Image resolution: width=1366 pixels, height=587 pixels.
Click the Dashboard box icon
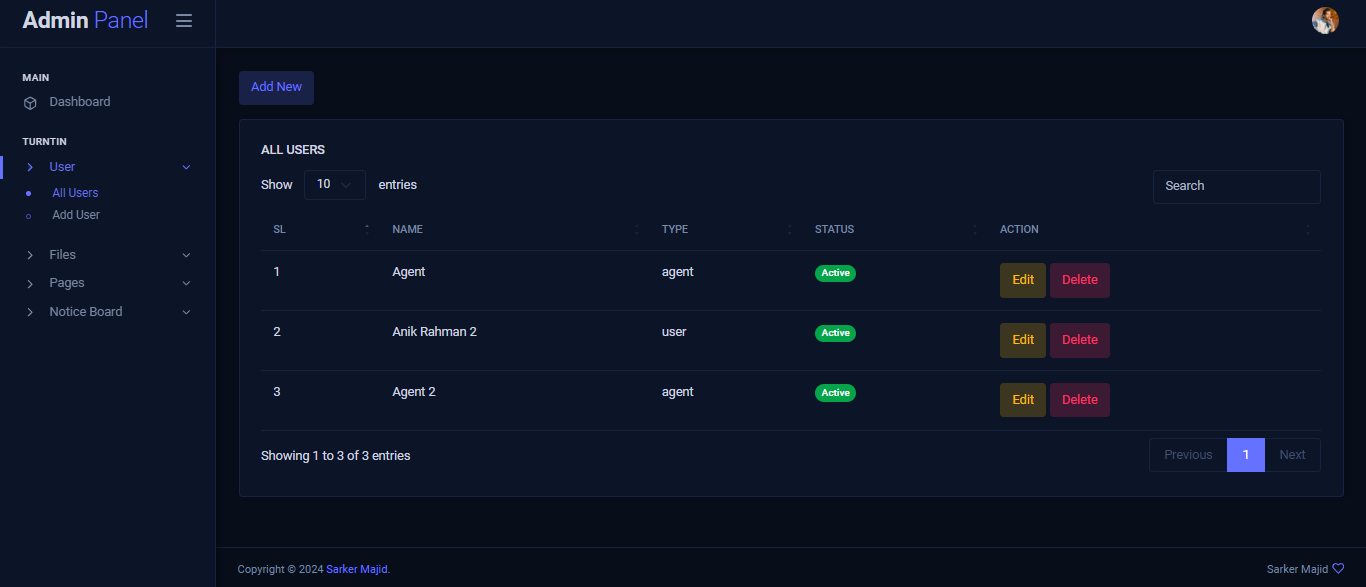point(30,102)
